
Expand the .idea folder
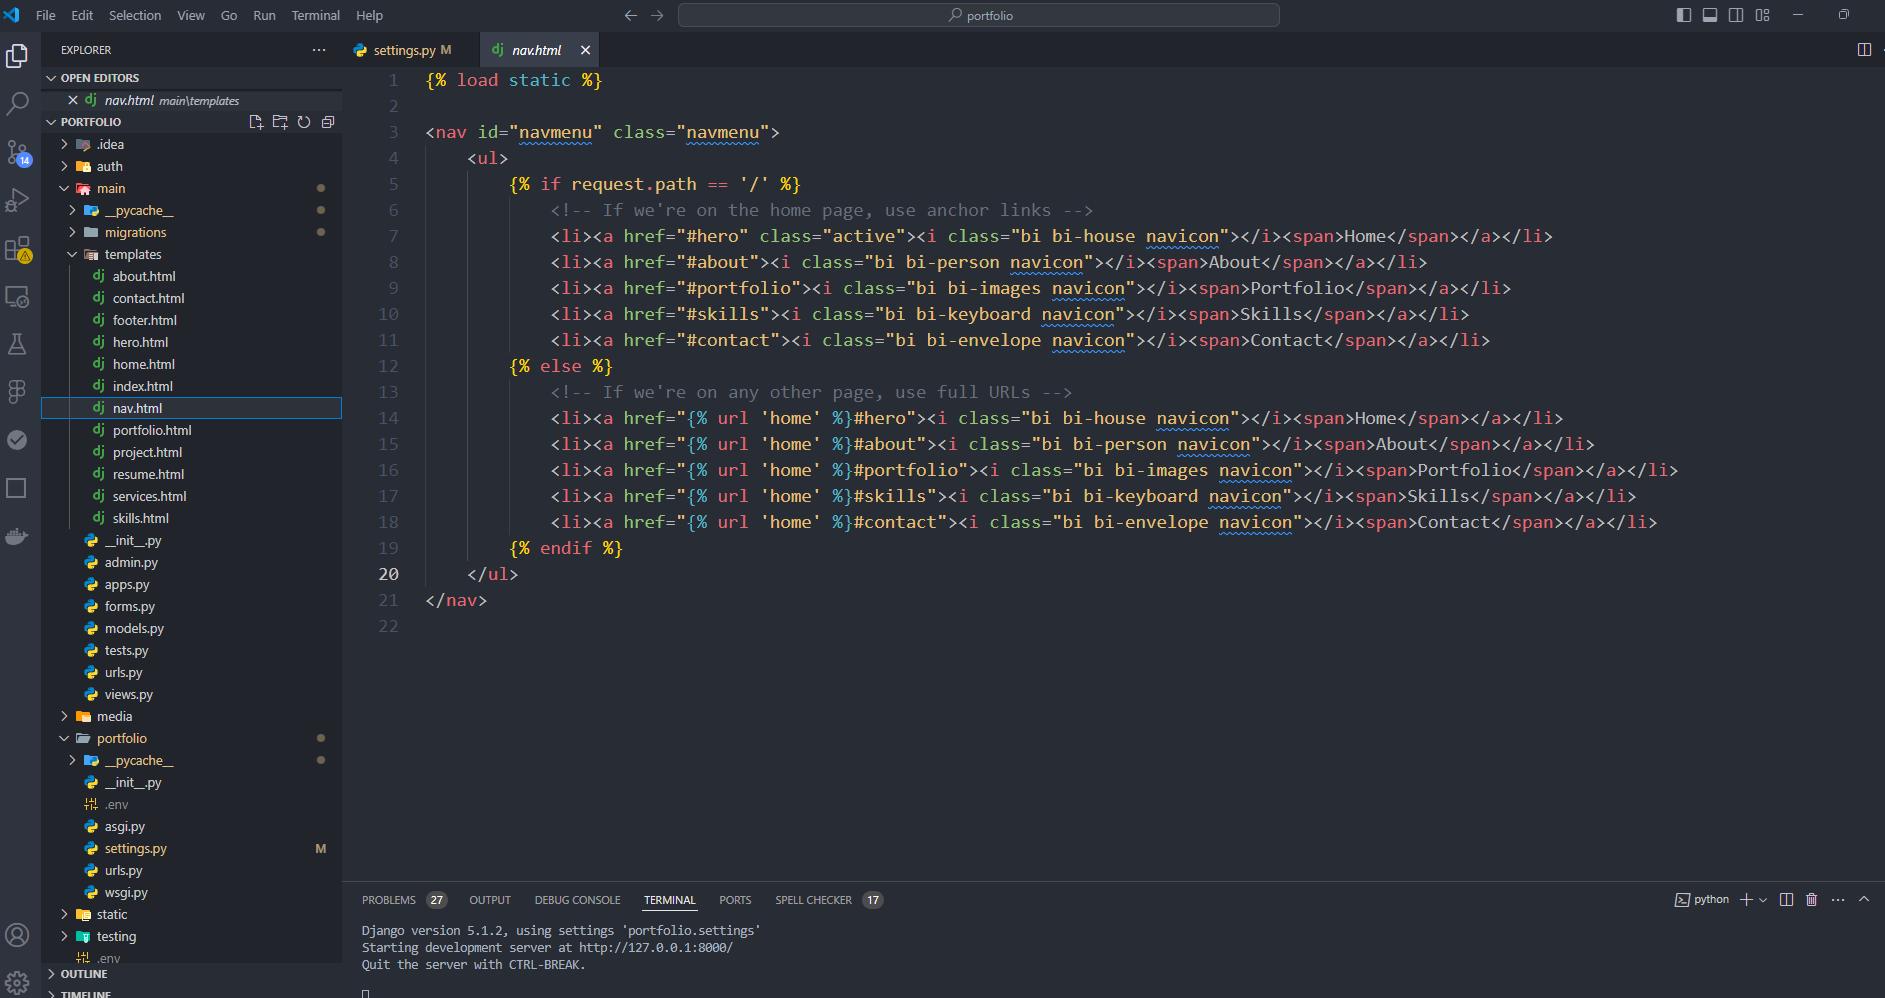coord(110,144)
